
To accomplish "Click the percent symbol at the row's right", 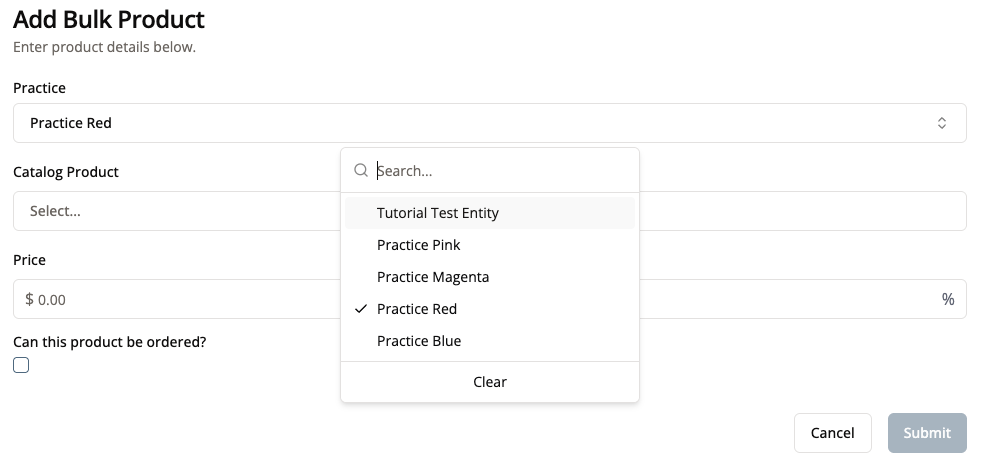I will pyautogui.click(x=947, y=299).
